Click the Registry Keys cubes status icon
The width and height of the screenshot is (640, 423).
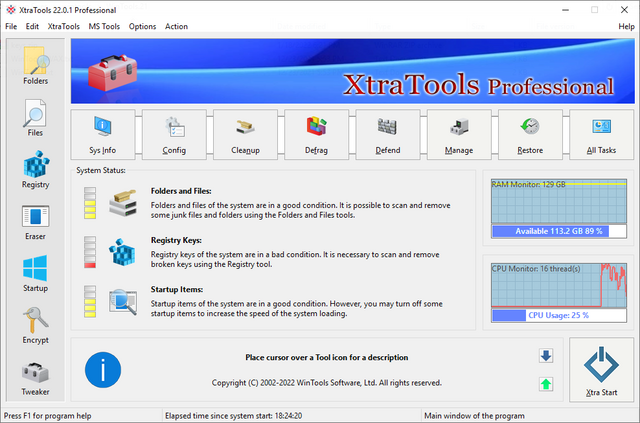122,252
